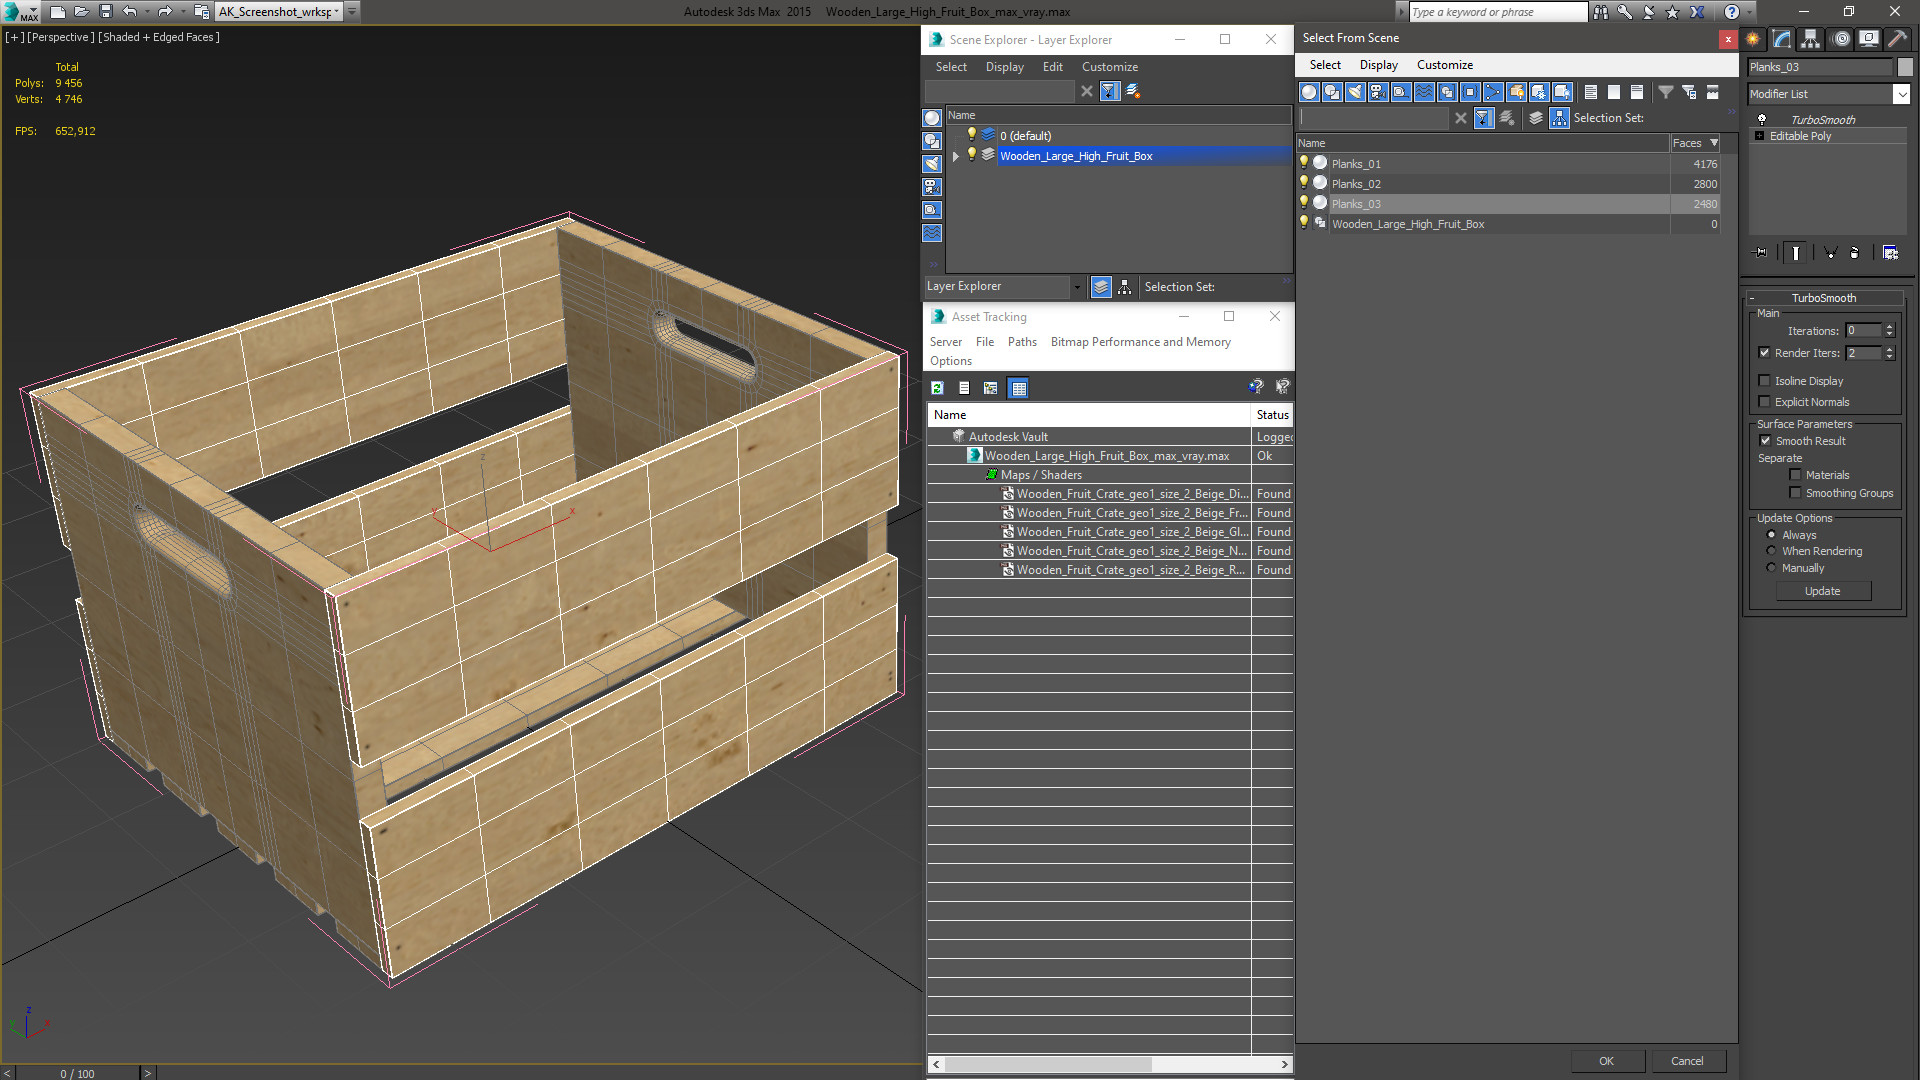Toggle TurboSmooth modifier bulb on/off
This screenshot has width=1920, height=1080.
(1761, 119)
